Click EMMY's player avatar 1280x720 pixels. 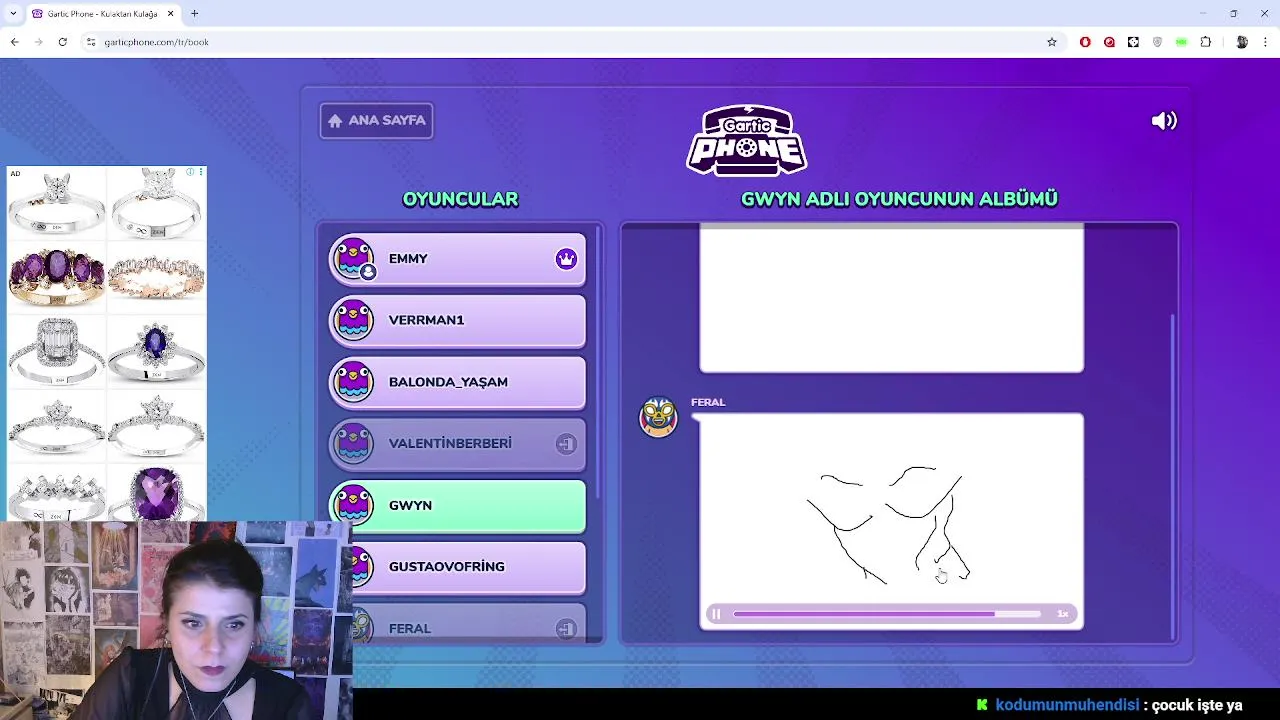(x=354, y=259)
